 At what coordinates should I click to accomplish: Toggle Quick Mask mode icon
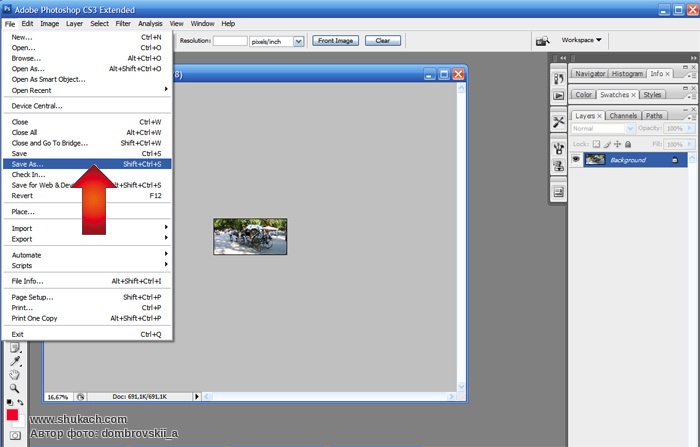point(15,435)
